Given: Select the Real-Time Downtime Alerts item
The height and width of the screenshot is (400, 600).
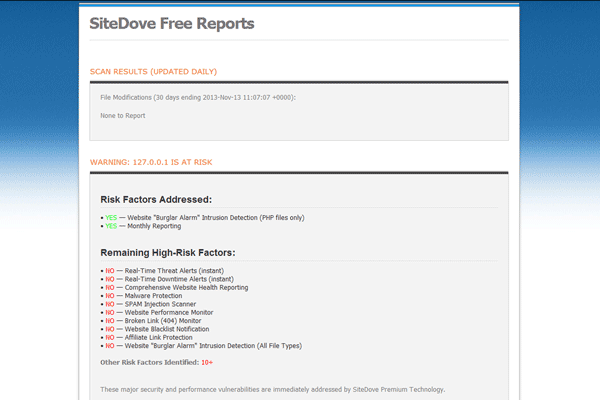Looking at the screenshot, I should point(182,279).
